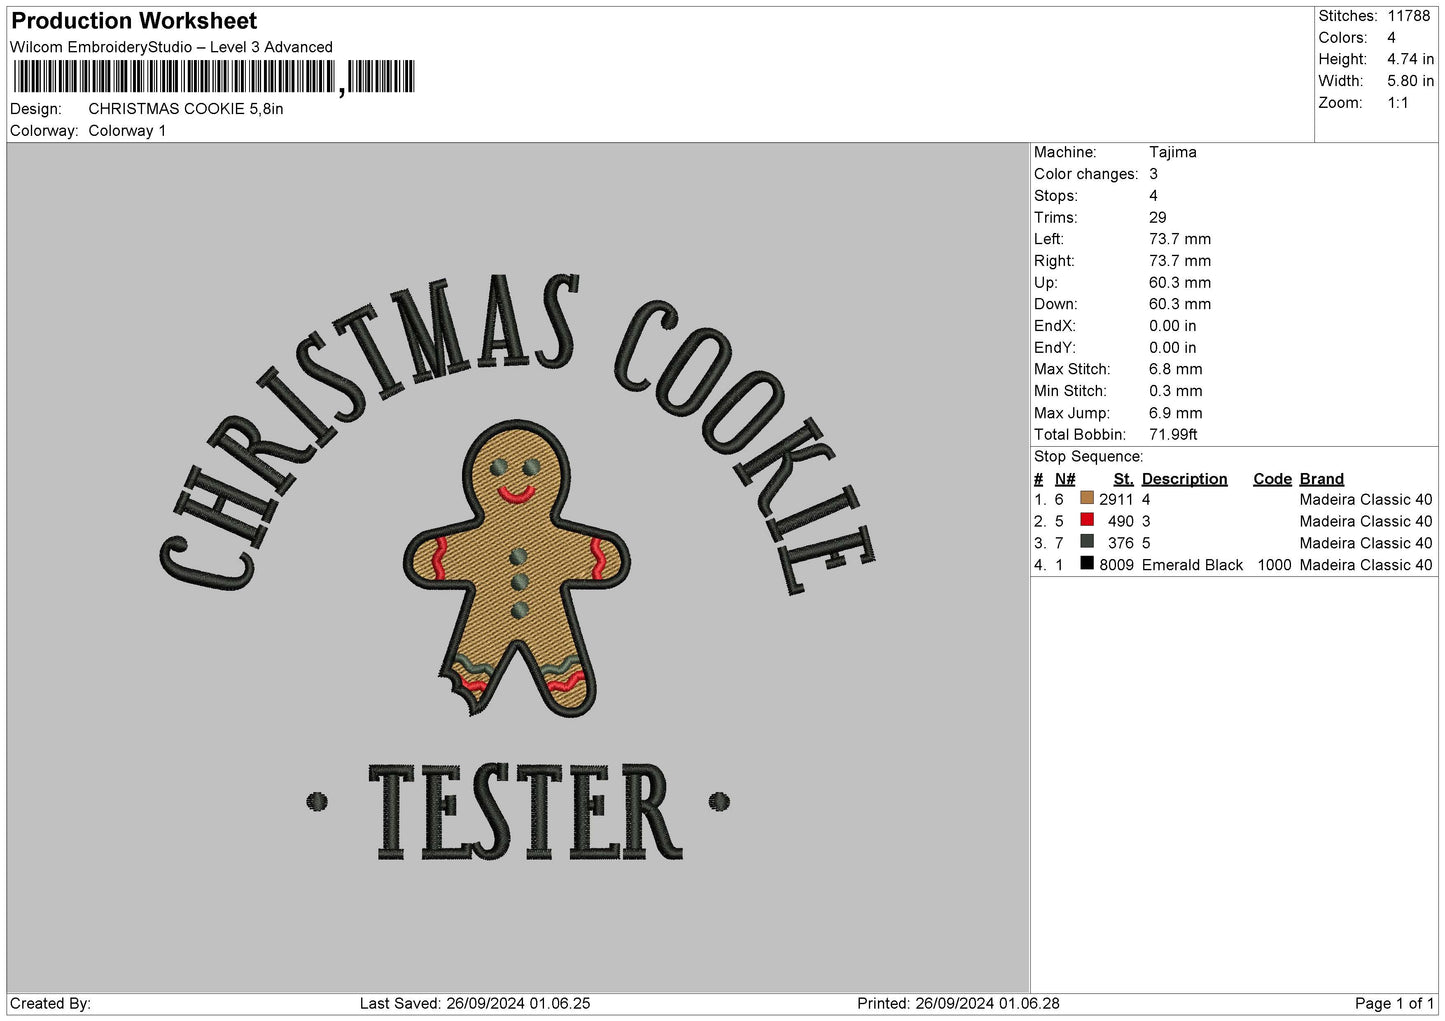Image resolution: width=1445 pixels, height=1021 pixels.
Task: Click the 'Brand' column header
Action: point(1321,479)
